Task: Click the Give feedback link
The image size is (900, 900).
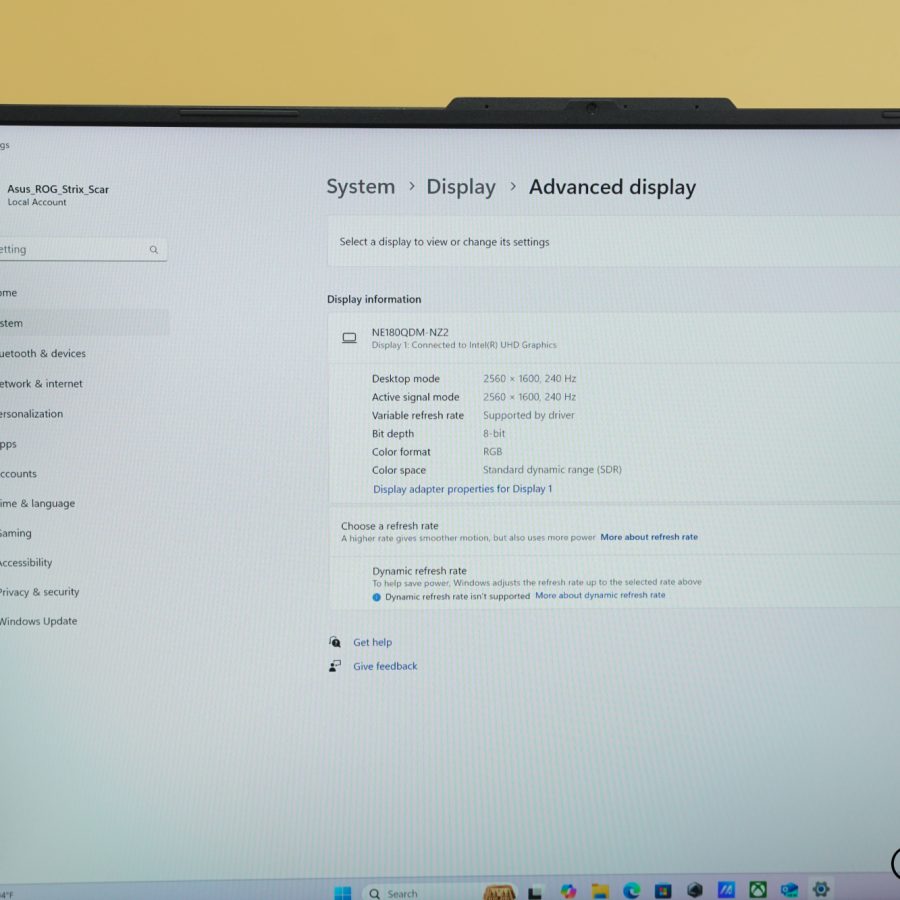Action: pyautogui.click(x=385, y=666)
